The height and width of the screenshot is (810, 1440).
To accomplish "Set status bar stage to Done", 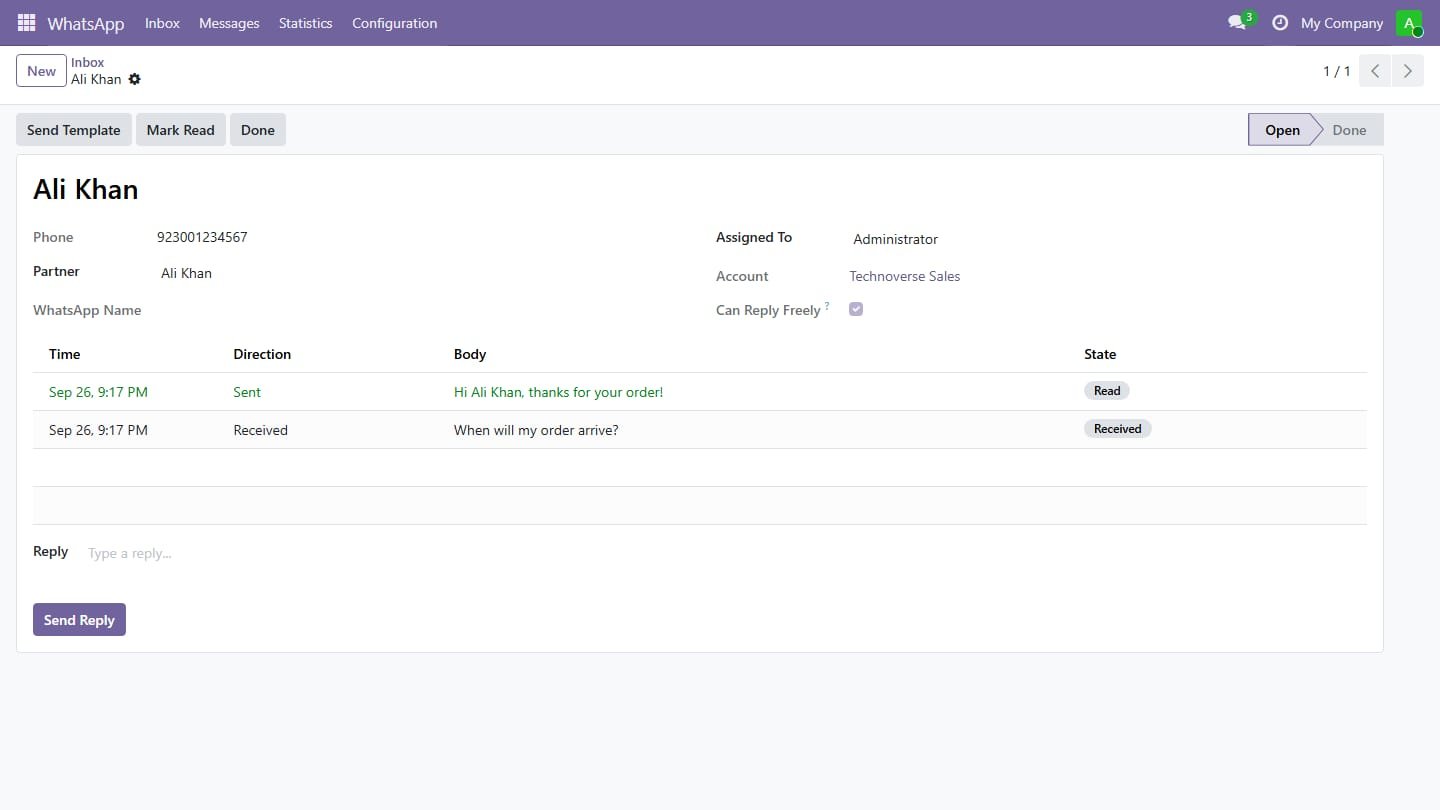I will [1349, 130].
